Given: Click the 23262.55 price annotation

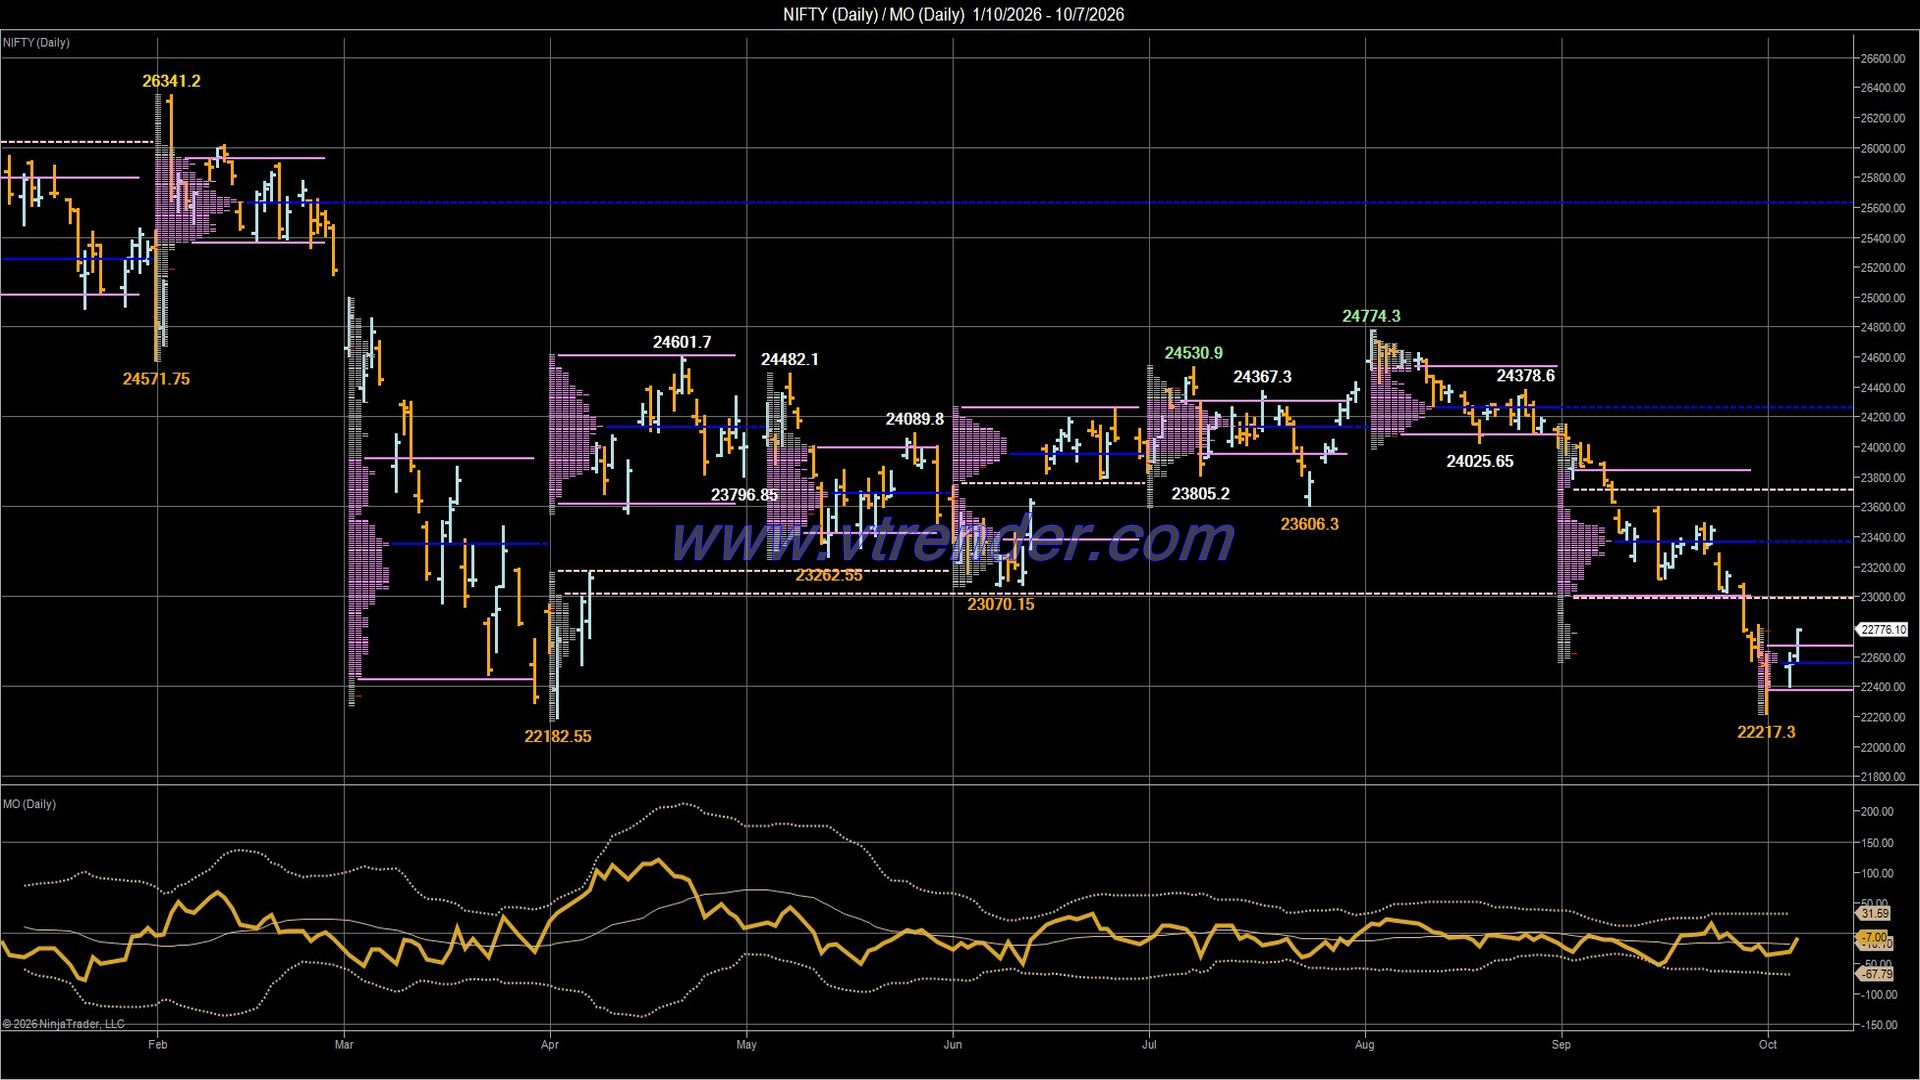Looking at the screenshot, I should [829, 575].
